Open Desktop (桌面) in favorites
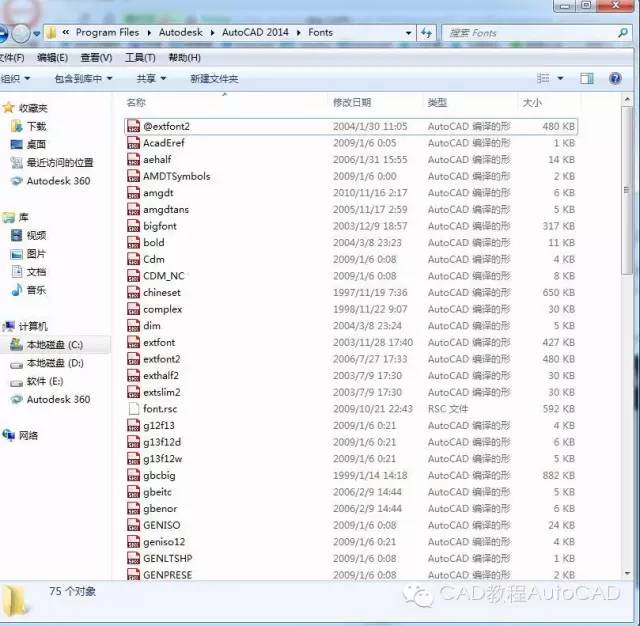Screen dimensions: 640x626 click(28, 144)
